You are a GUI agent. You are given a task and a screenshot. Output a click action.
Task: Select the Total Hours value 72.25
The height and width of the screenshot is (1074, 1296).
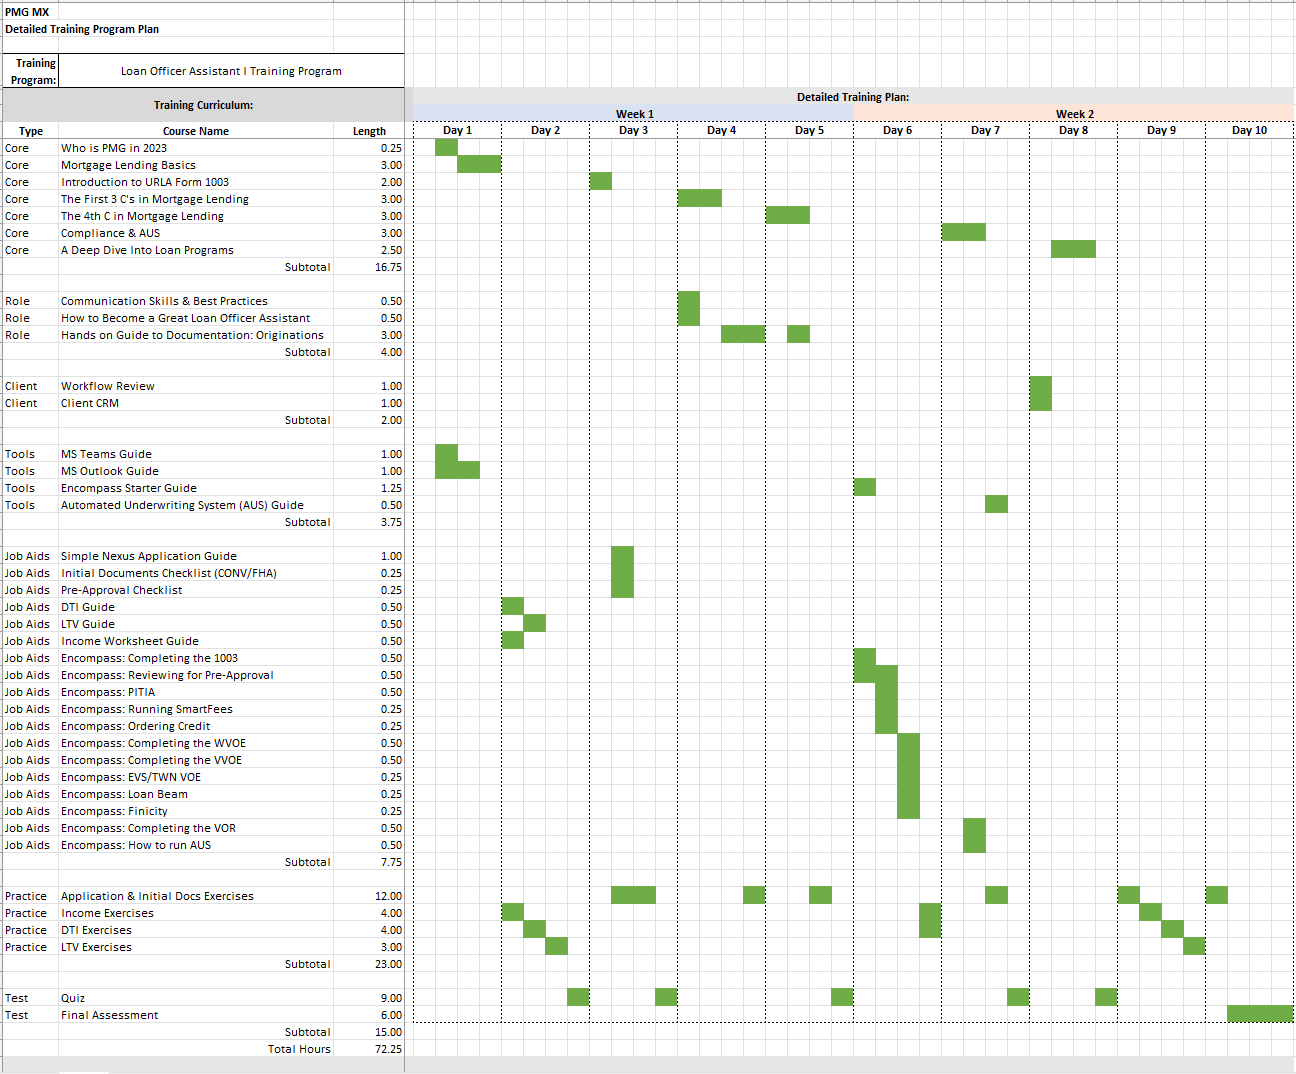[388, 1049]
